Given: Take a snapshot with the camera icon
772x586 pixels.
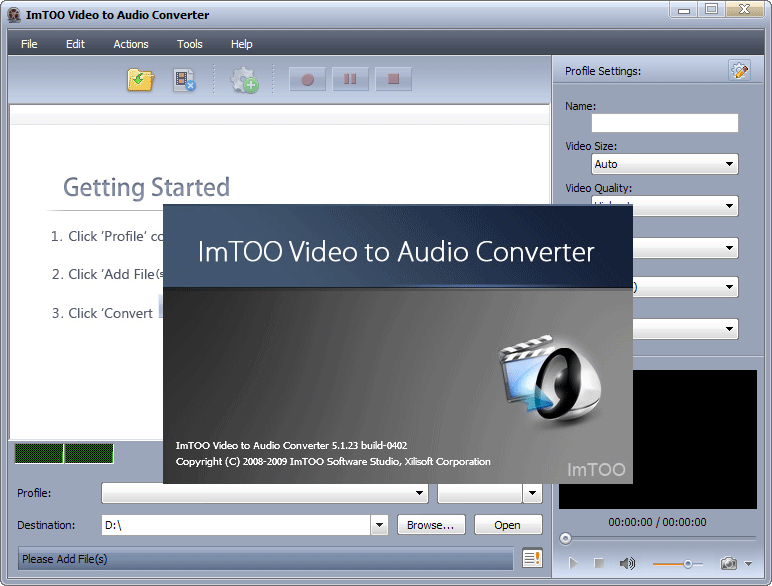Looking at the screenshot, I should 728,563.
